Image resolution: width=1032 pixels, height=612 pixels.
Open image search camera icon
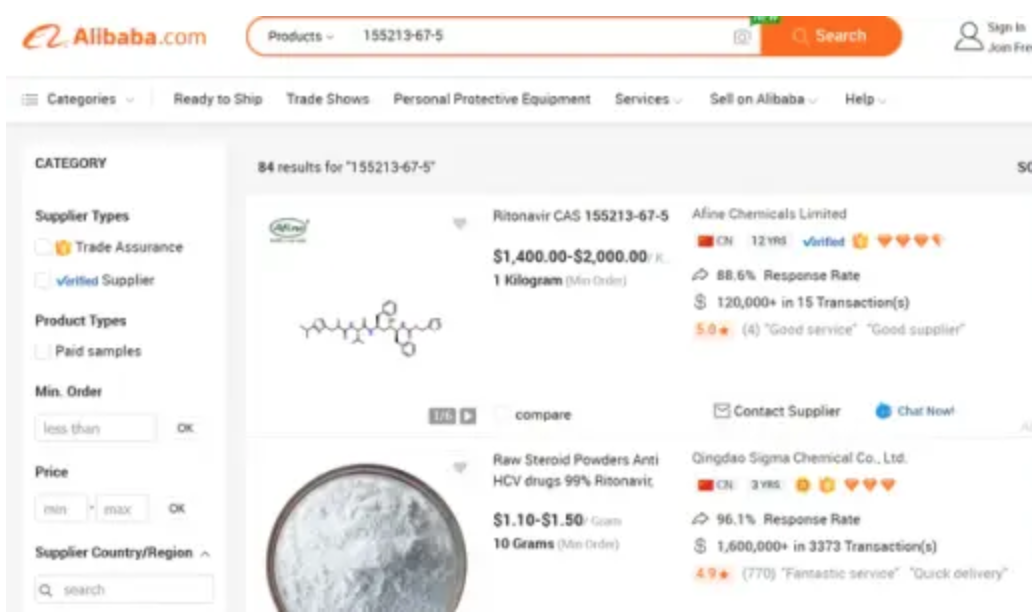[x=742, y=37]
